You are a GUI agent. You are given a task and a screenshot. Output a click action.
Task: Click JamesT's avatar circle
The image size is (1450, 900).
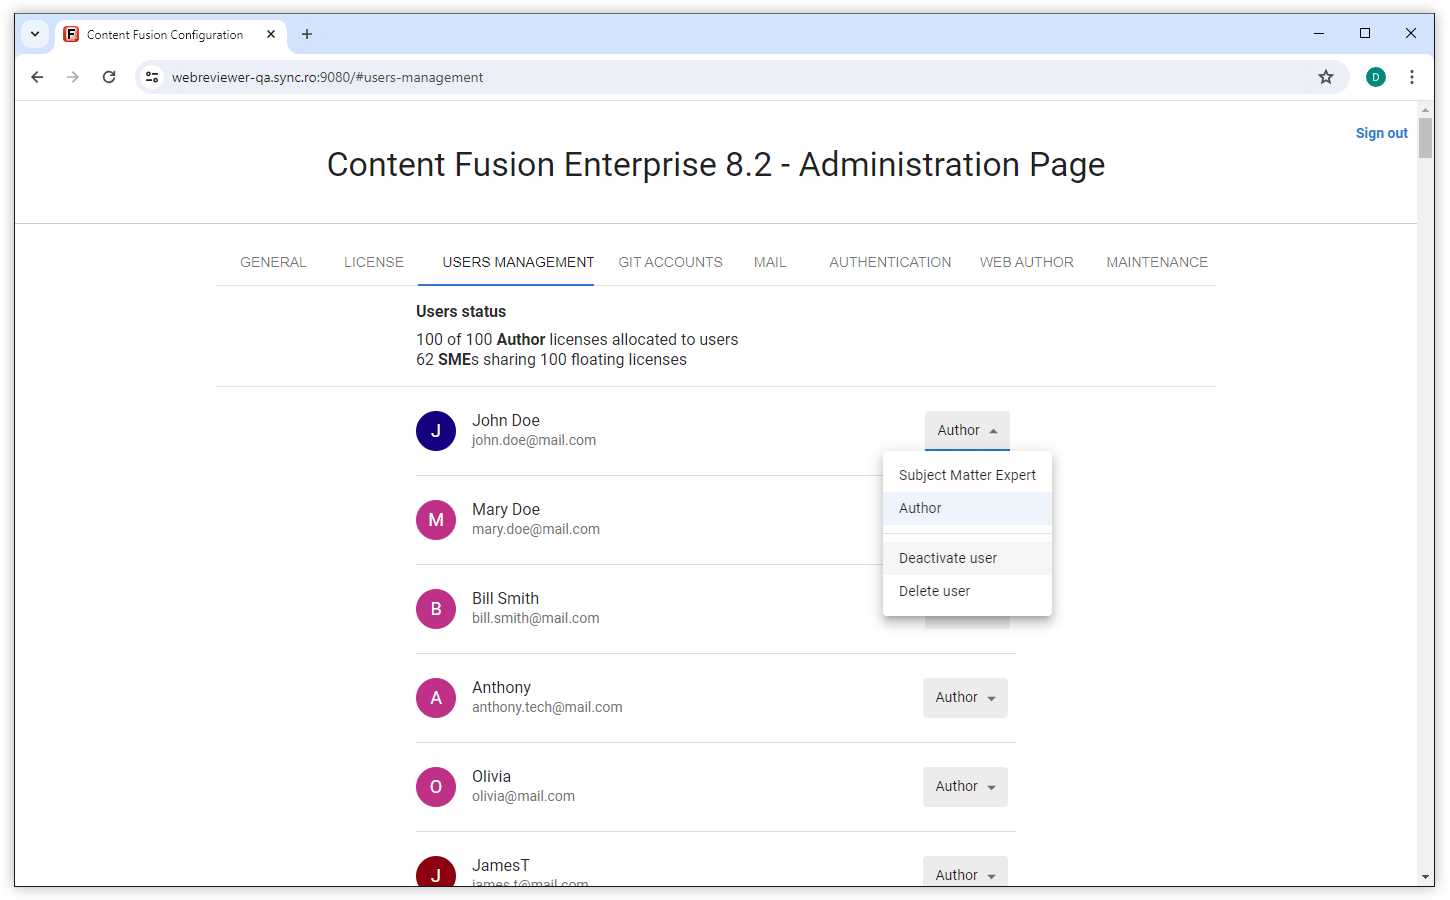436,871
